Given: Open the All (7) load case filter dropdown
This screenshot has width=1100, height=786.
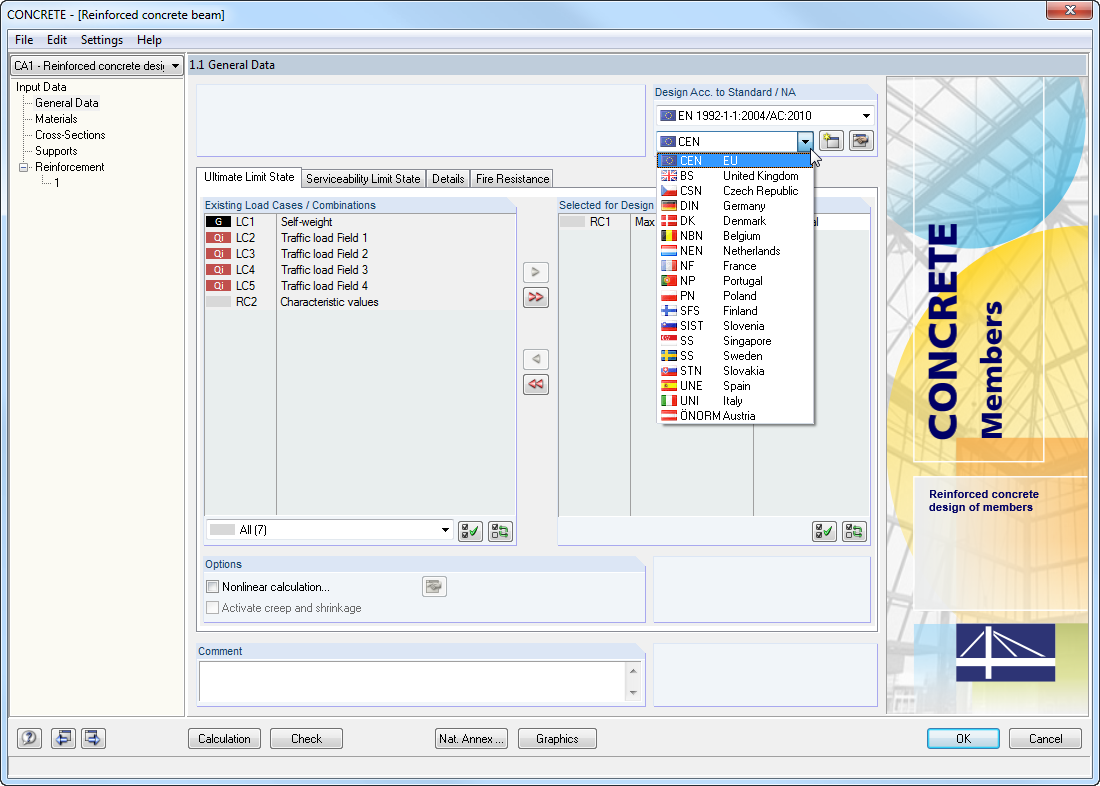Looking at the screenshot, I should tap(329, 531).
